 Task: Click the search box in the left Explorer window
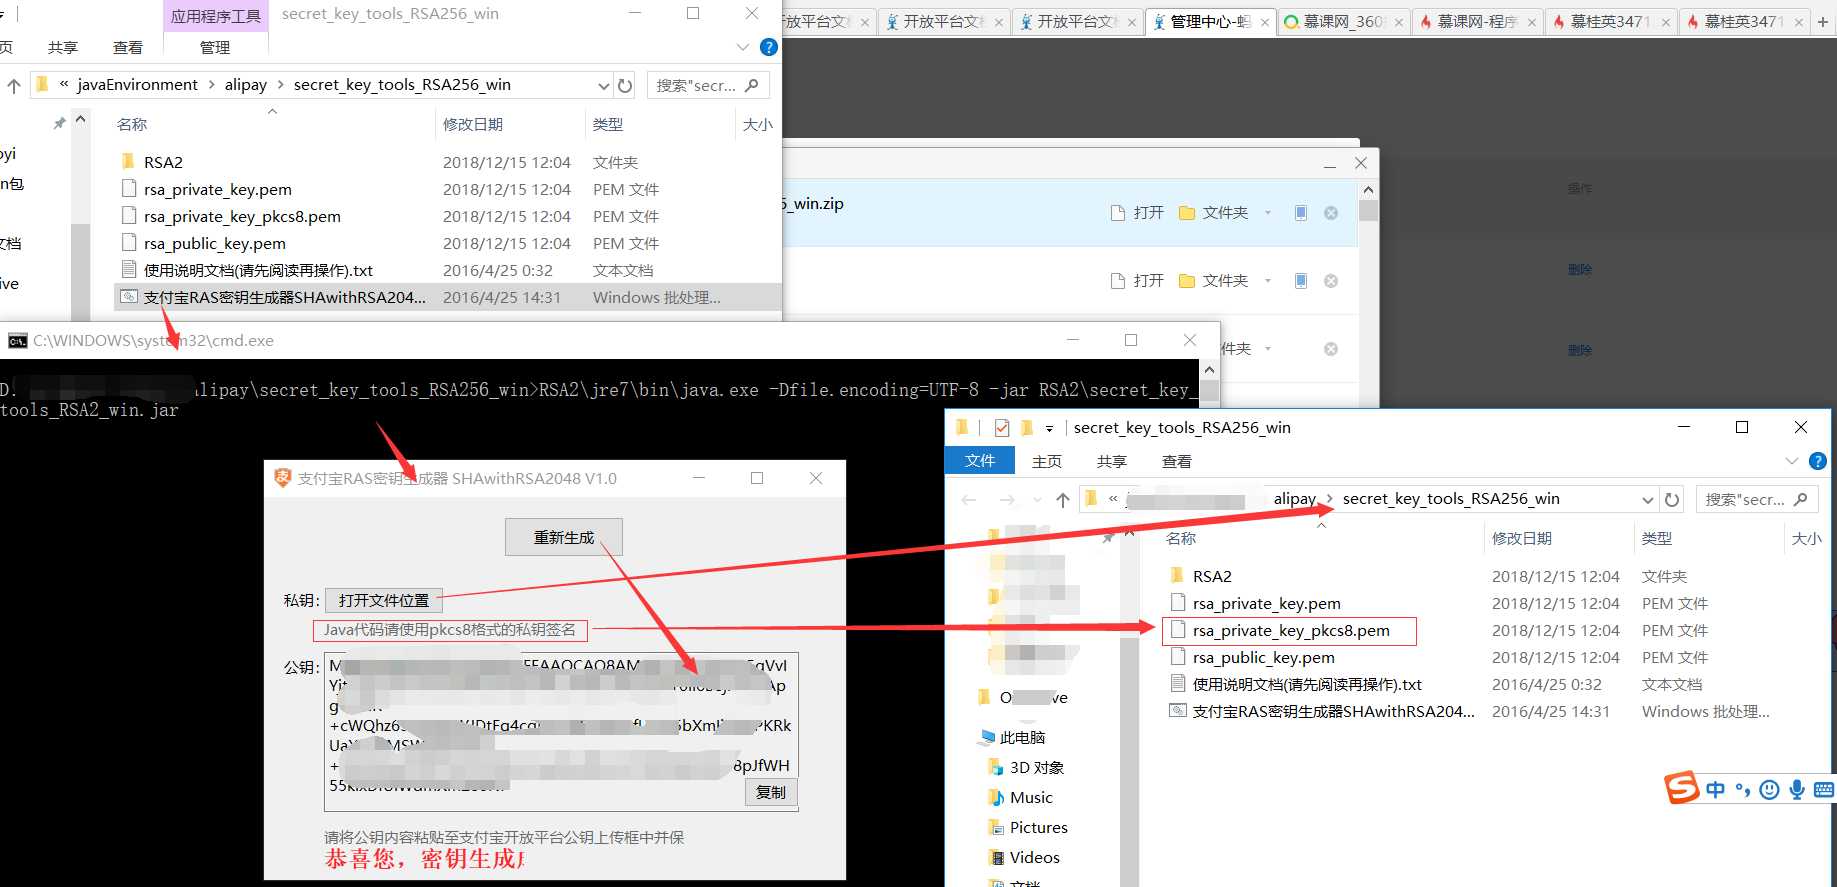(x=708, y=86)
